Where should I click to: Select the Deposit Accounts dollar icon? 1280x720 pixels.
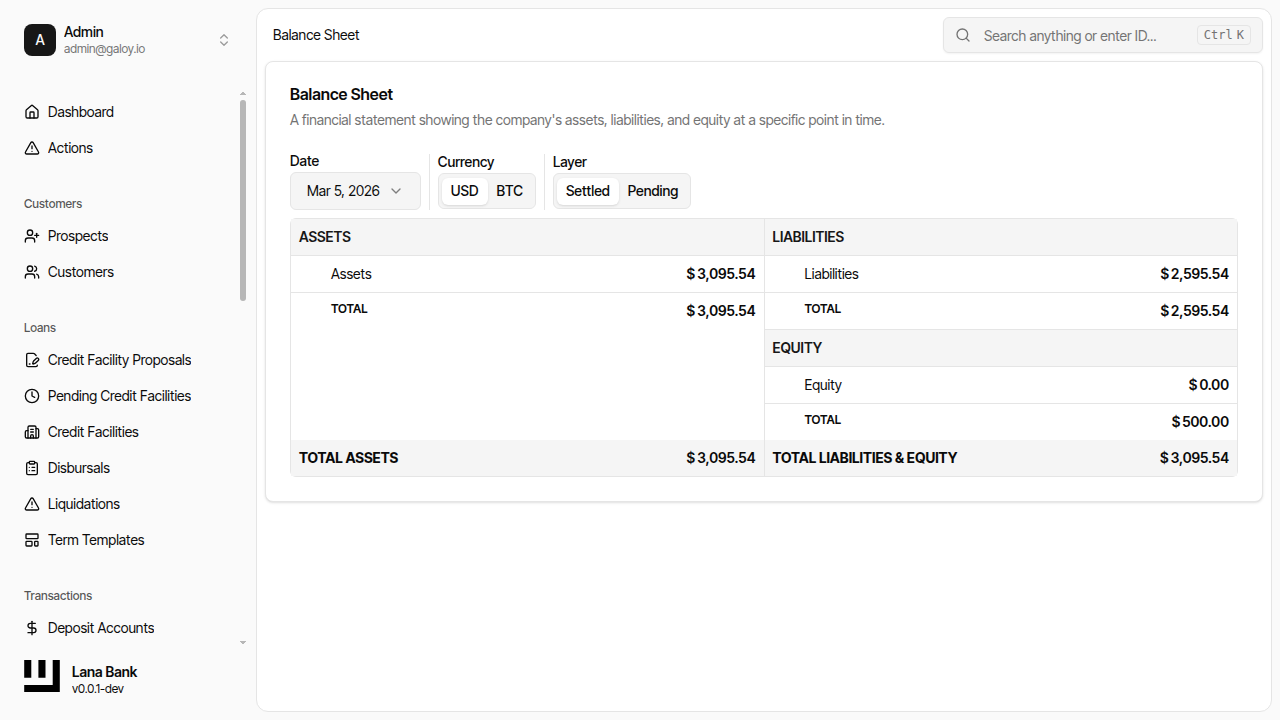[31, 627]
